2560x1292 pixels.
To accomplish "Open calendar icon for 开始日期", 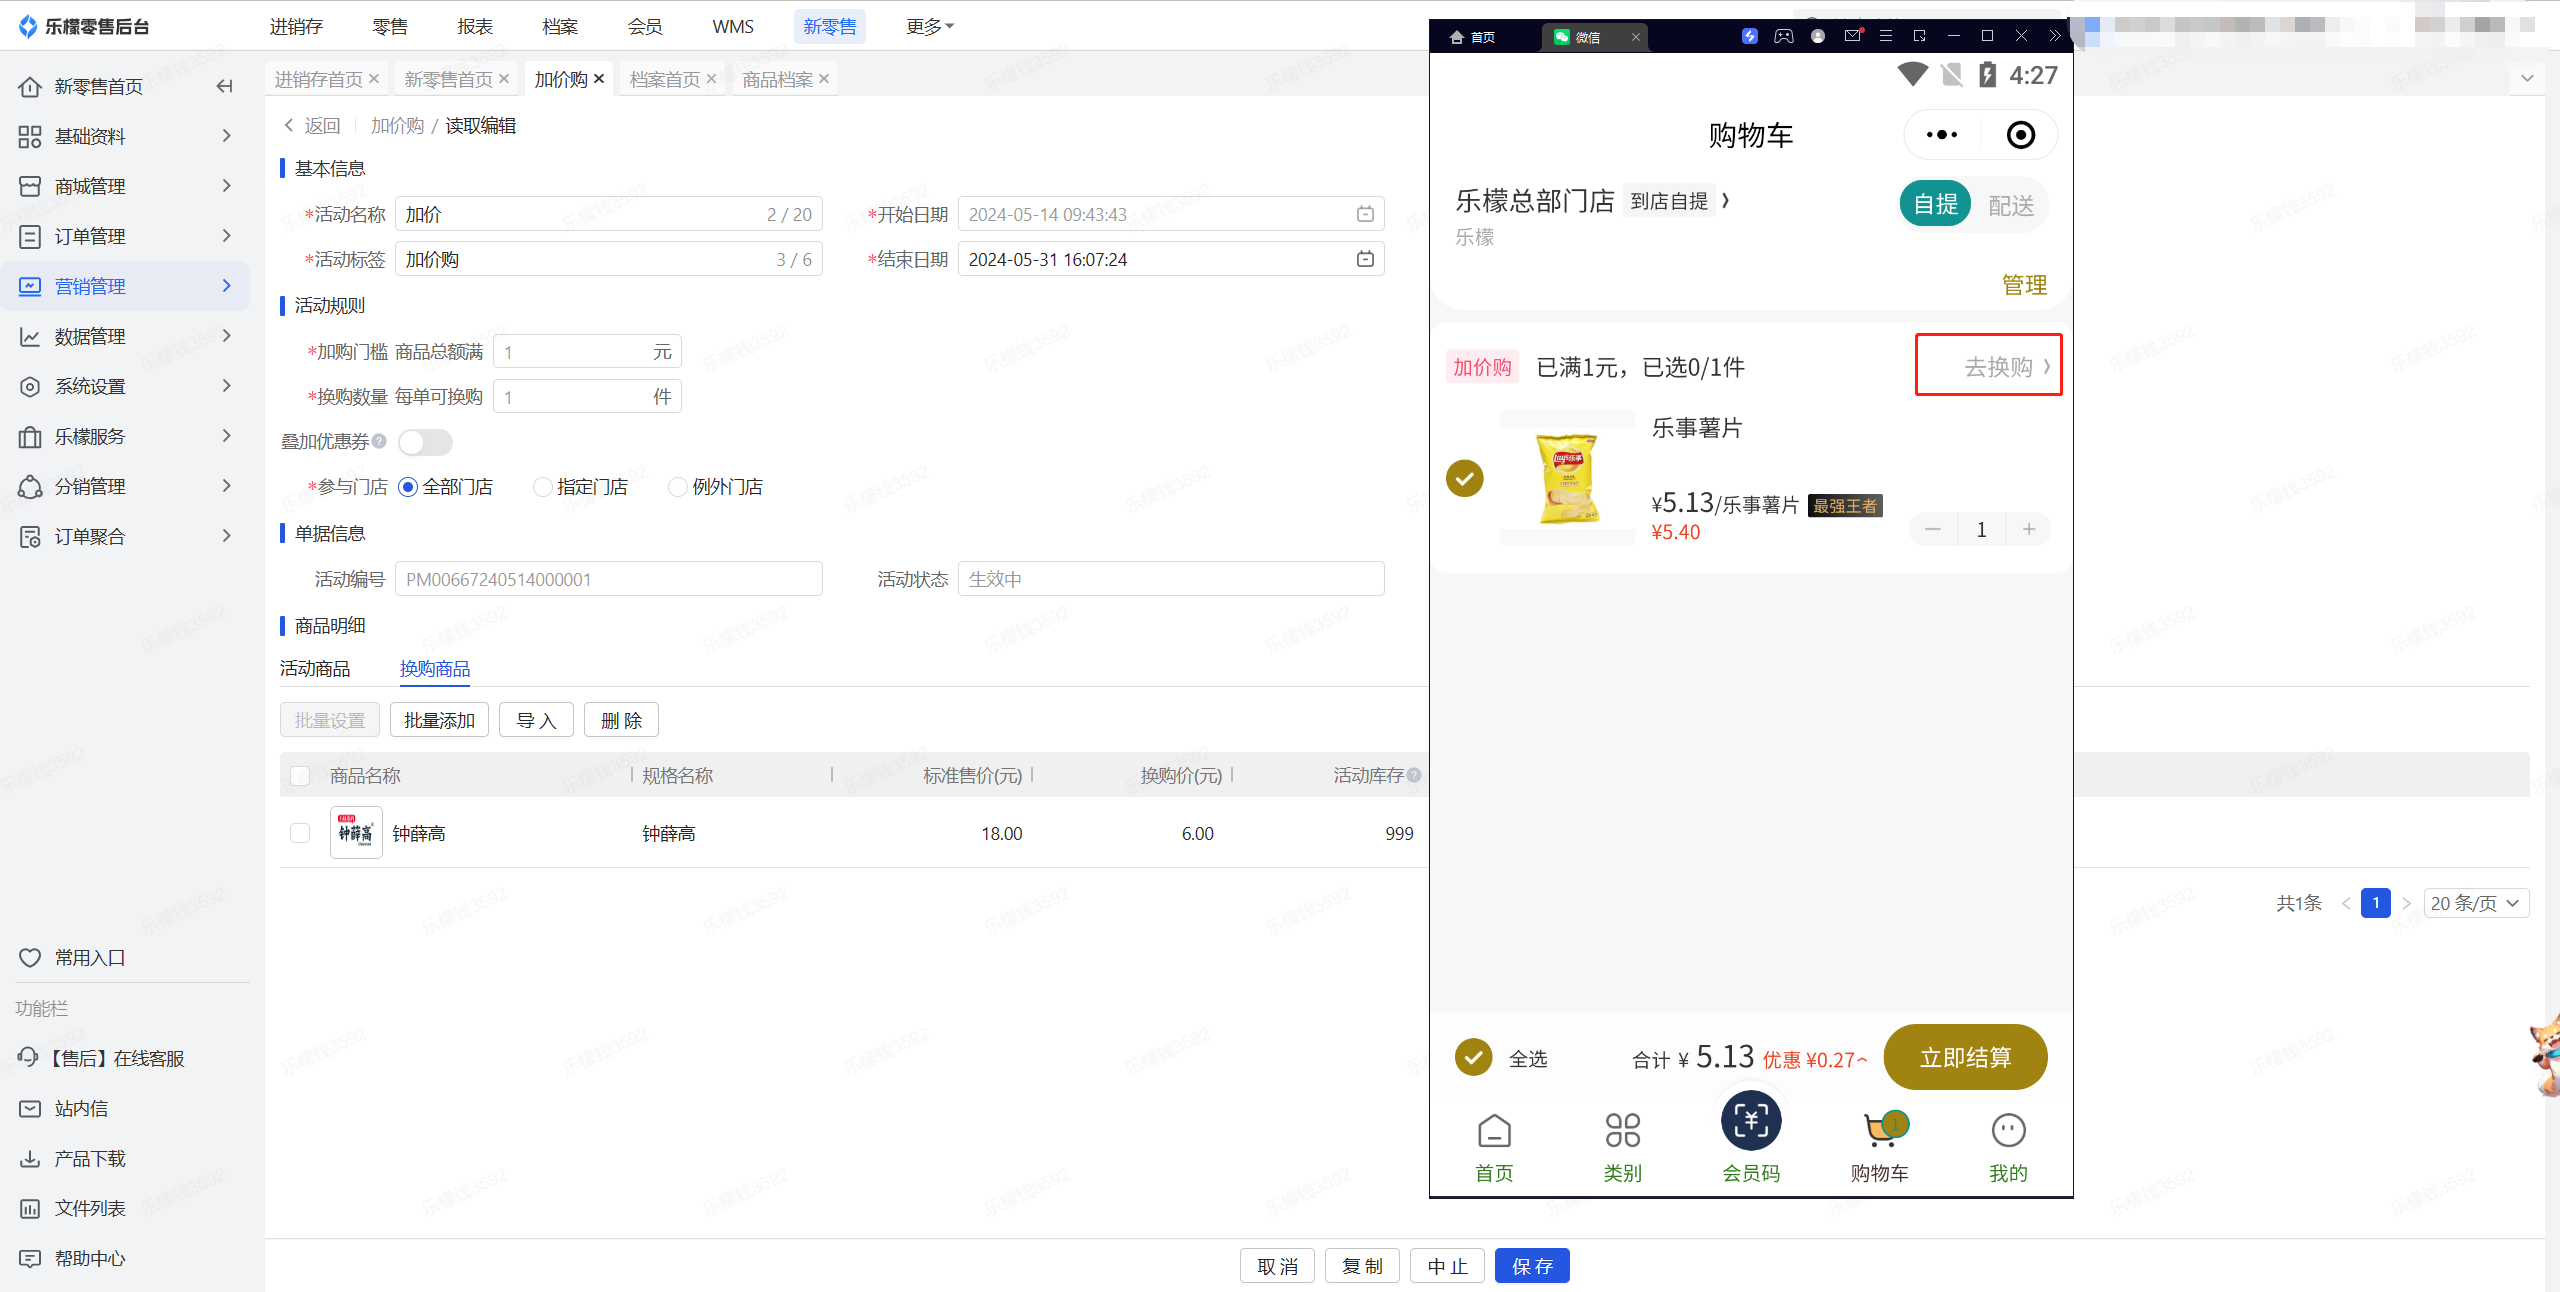I will coord(1365,214).
